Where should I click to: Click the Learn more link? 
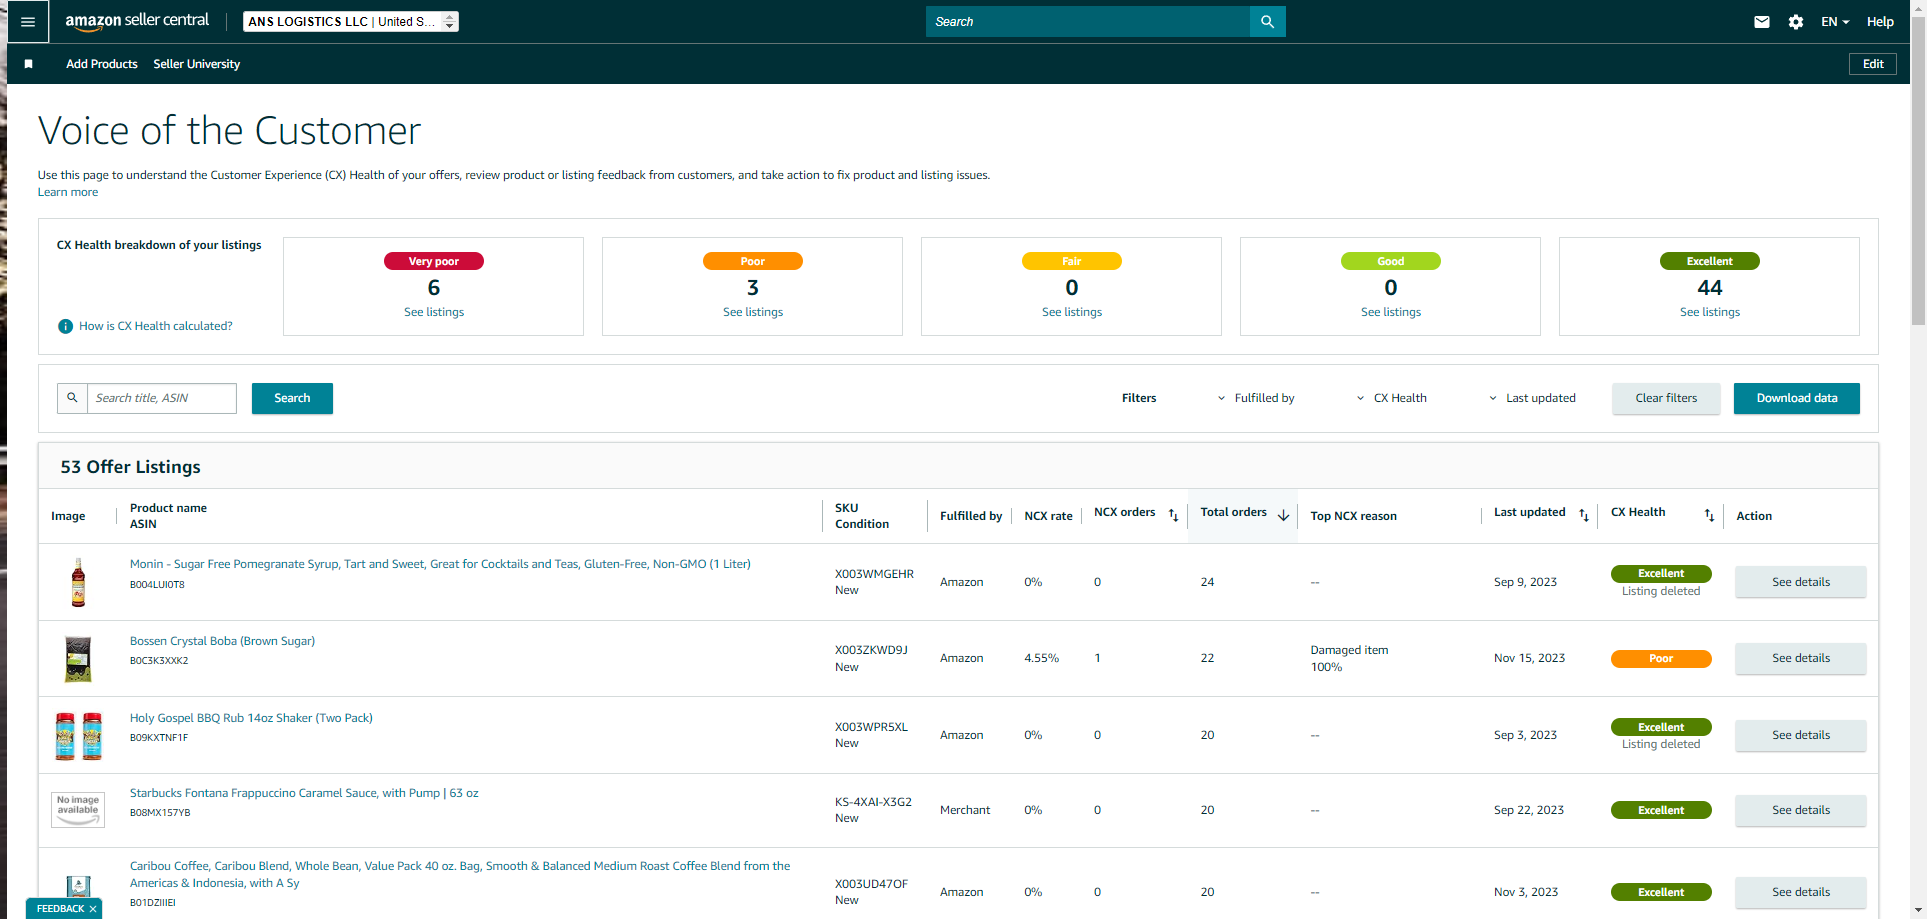point(68,192)
